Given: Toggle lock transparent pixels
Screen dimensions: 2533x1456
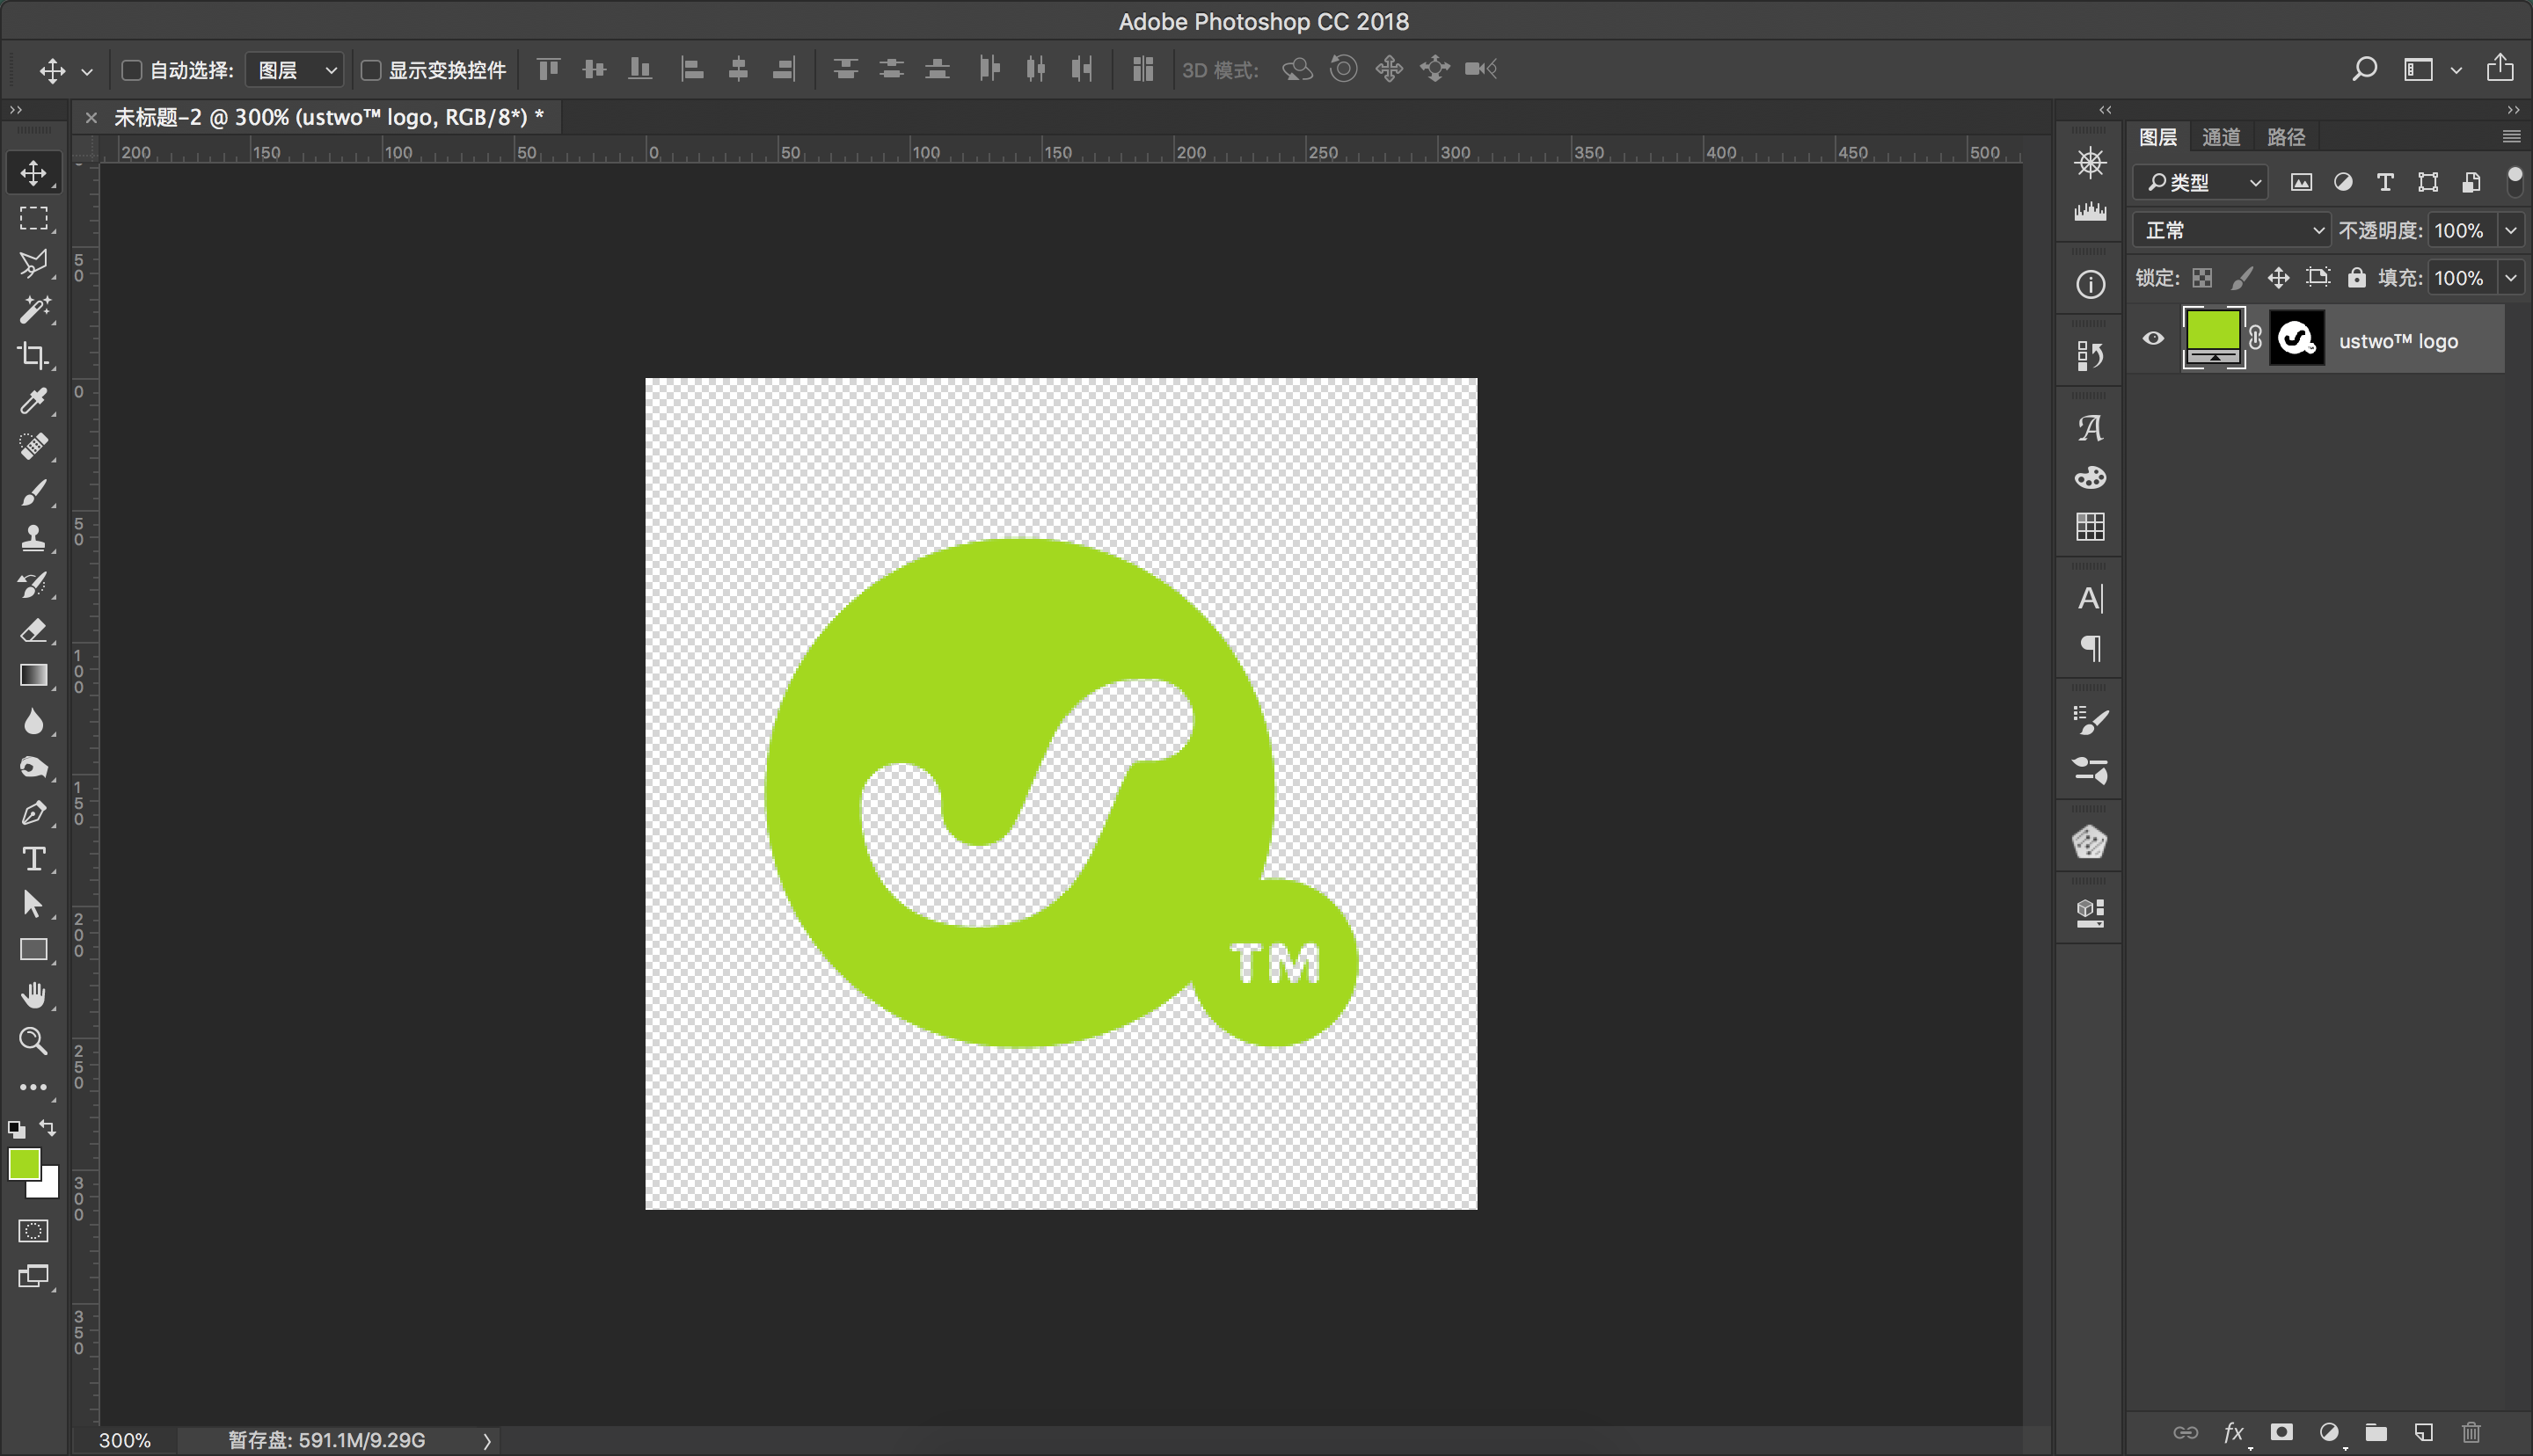Looking at the screenshot, I should tap(2202, 278).
